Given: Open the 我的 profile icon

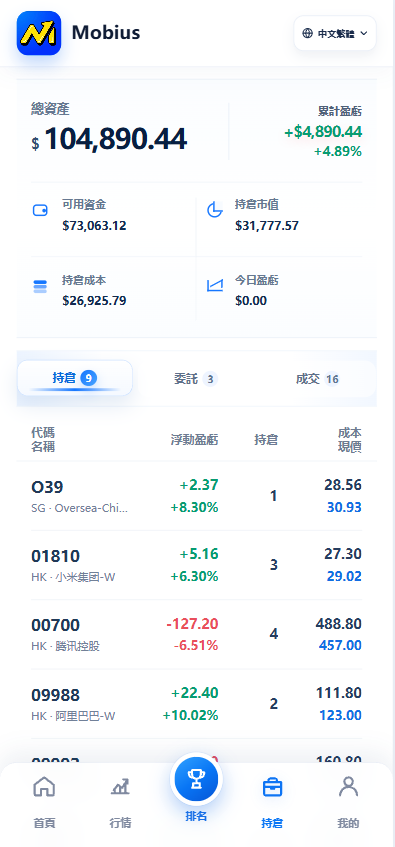Looking at the screenshot, I should point(349,786).
